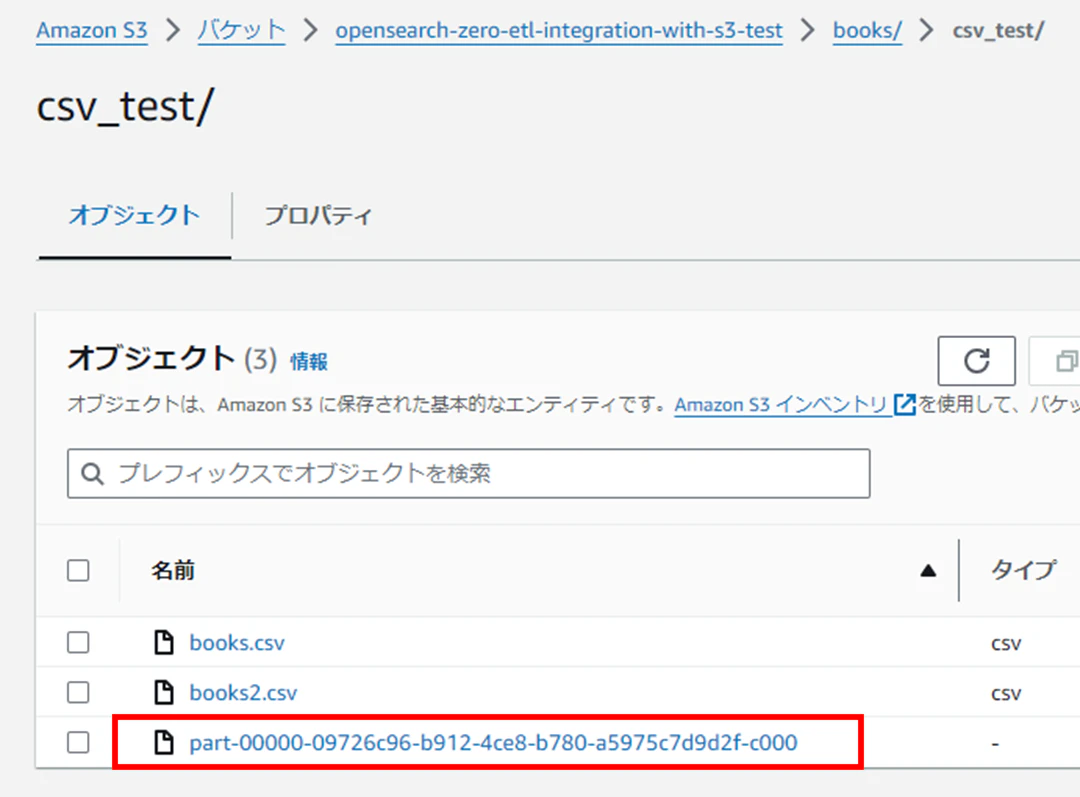Sort objects by the 名前 column arrow
1080x797 pixels.
(928, 570)
